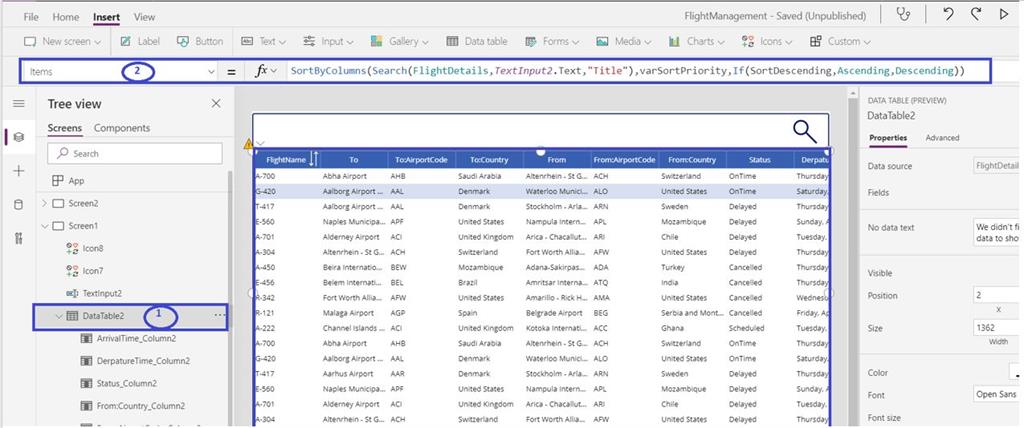1024x428 pixels.
Task: Click the From:Country column header
Action: 692,159
